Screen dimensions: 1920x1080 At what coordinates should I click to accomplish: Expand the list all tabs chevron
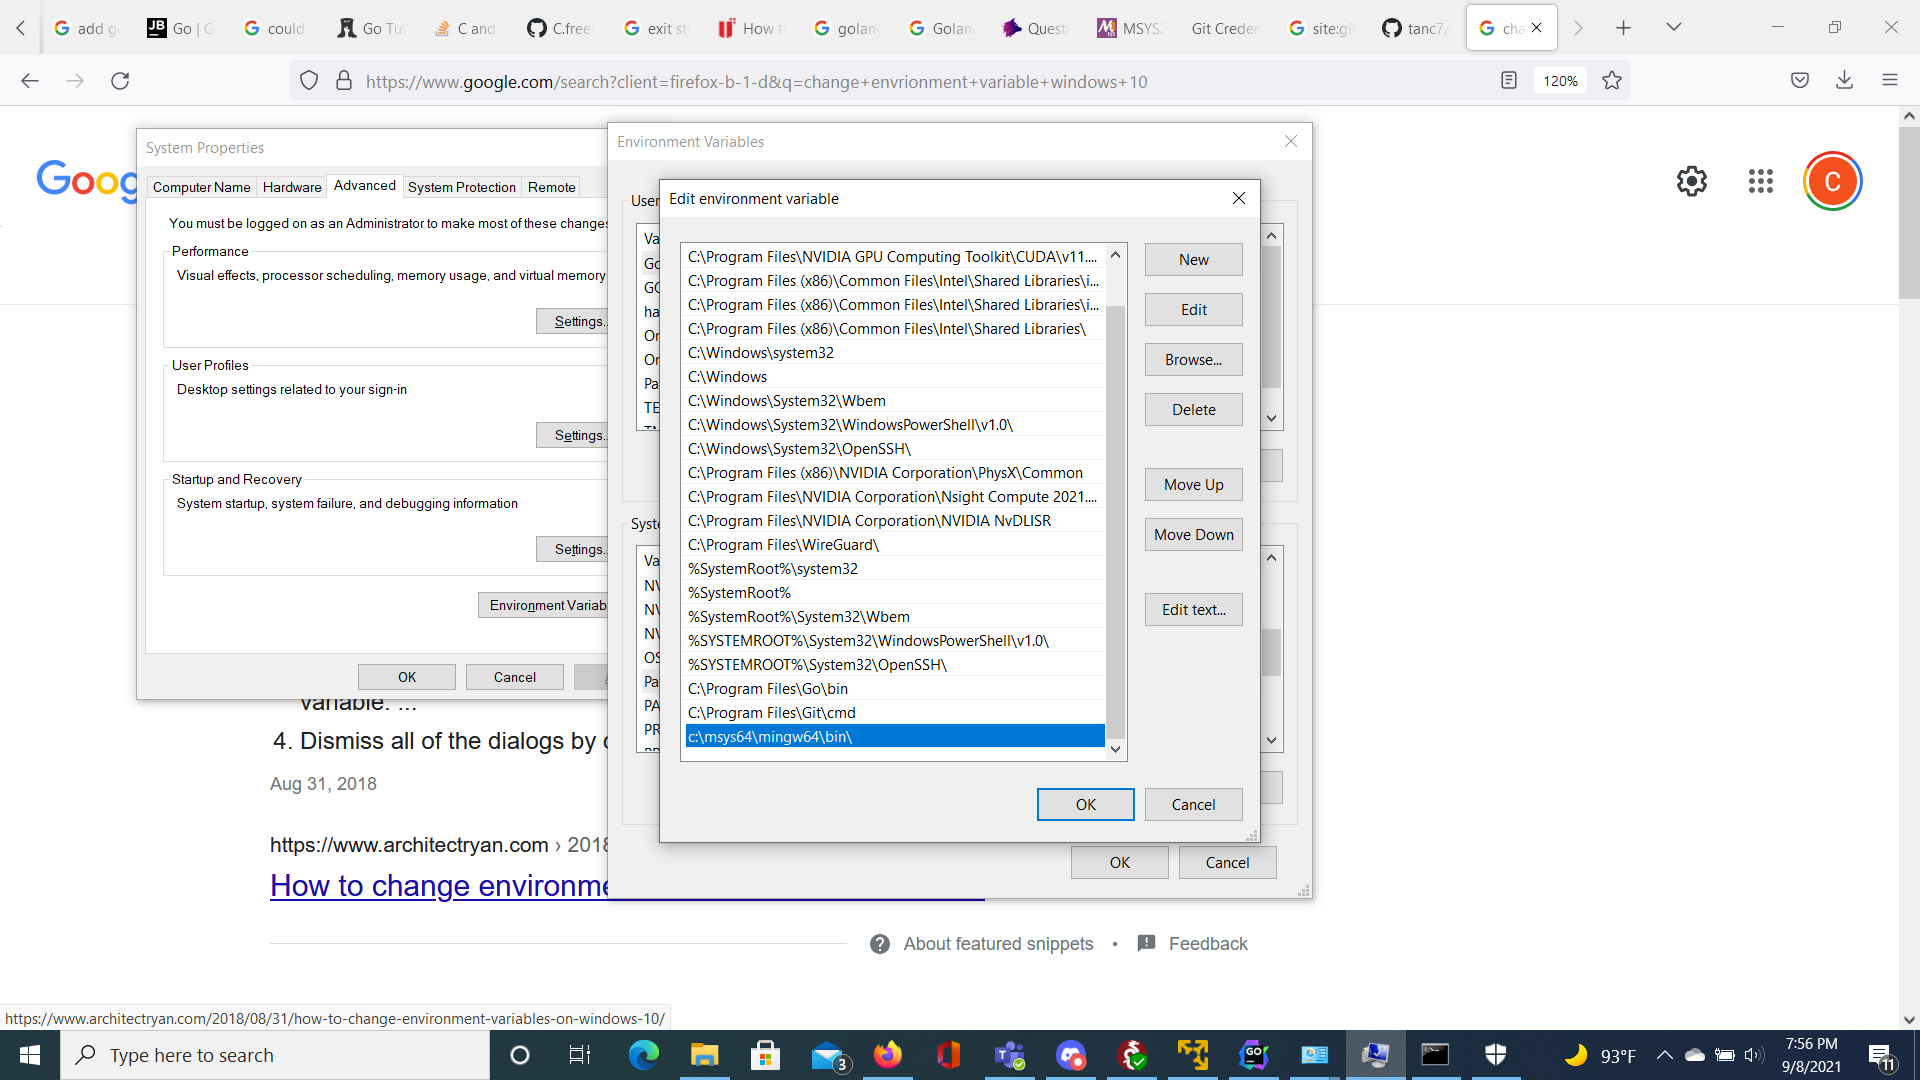(x=1673, y=28)
